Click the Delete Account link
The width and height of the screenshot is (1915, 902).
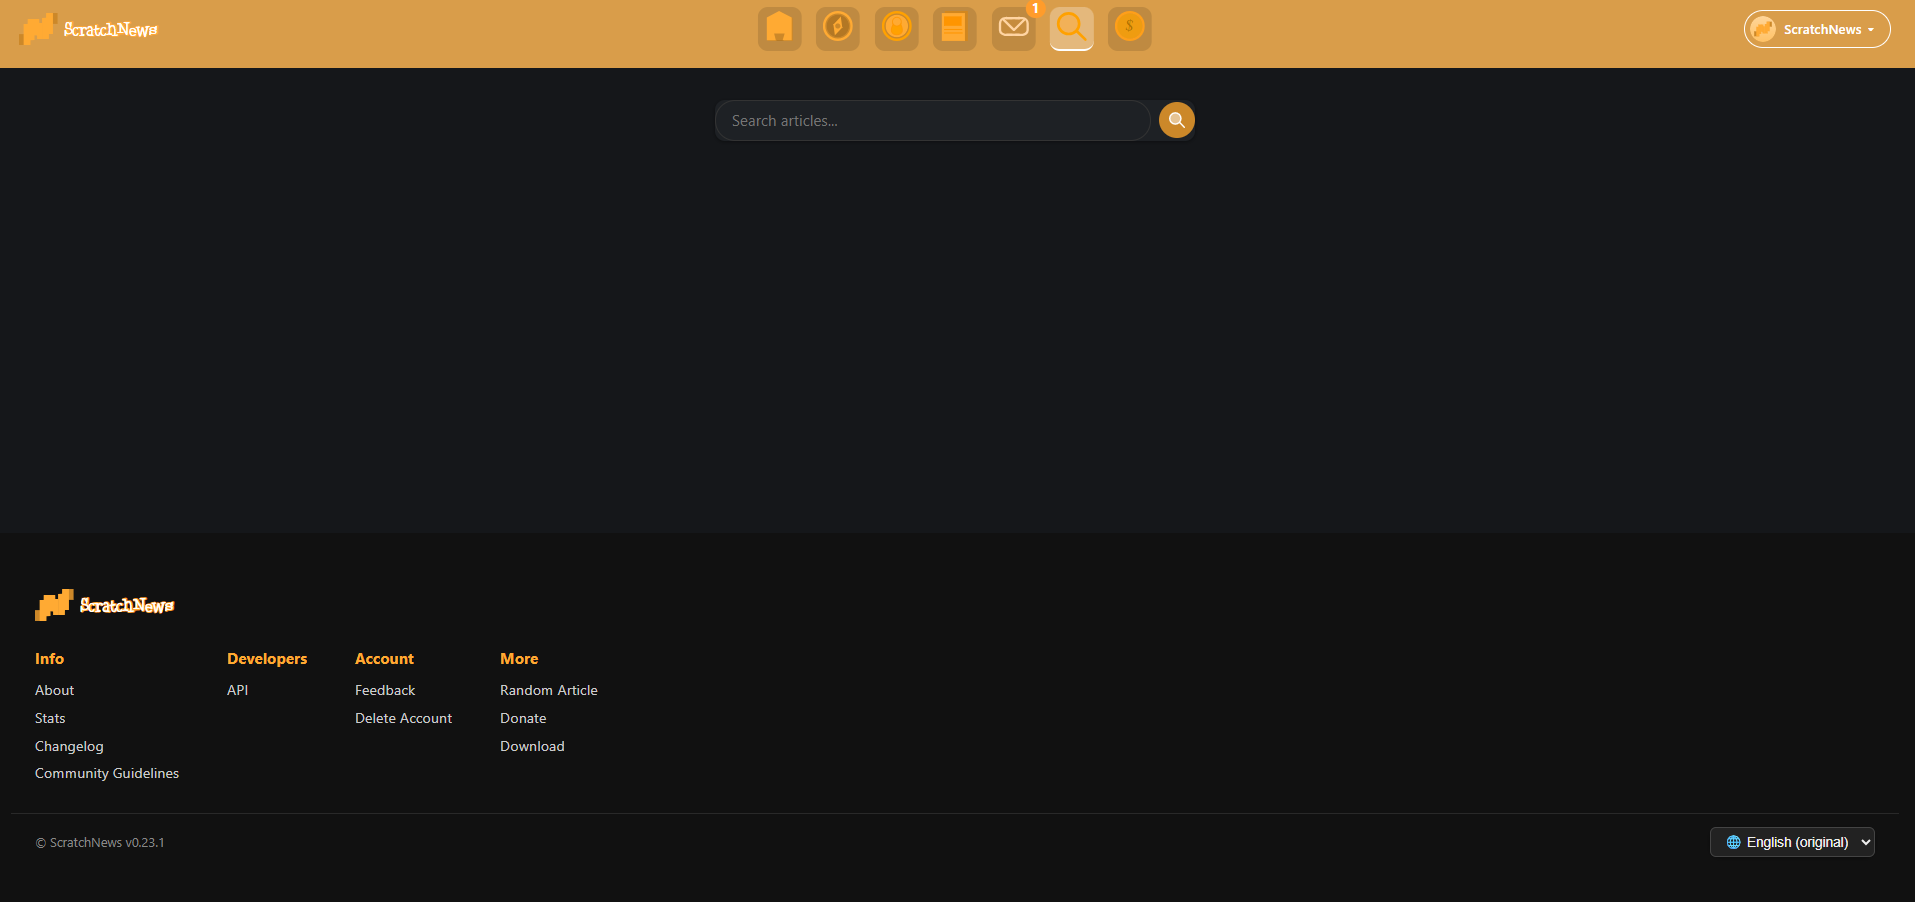[403, 718]
